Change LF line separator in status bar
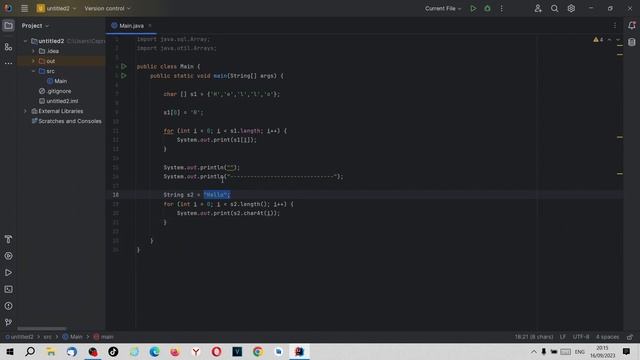 tap(563, 337)
